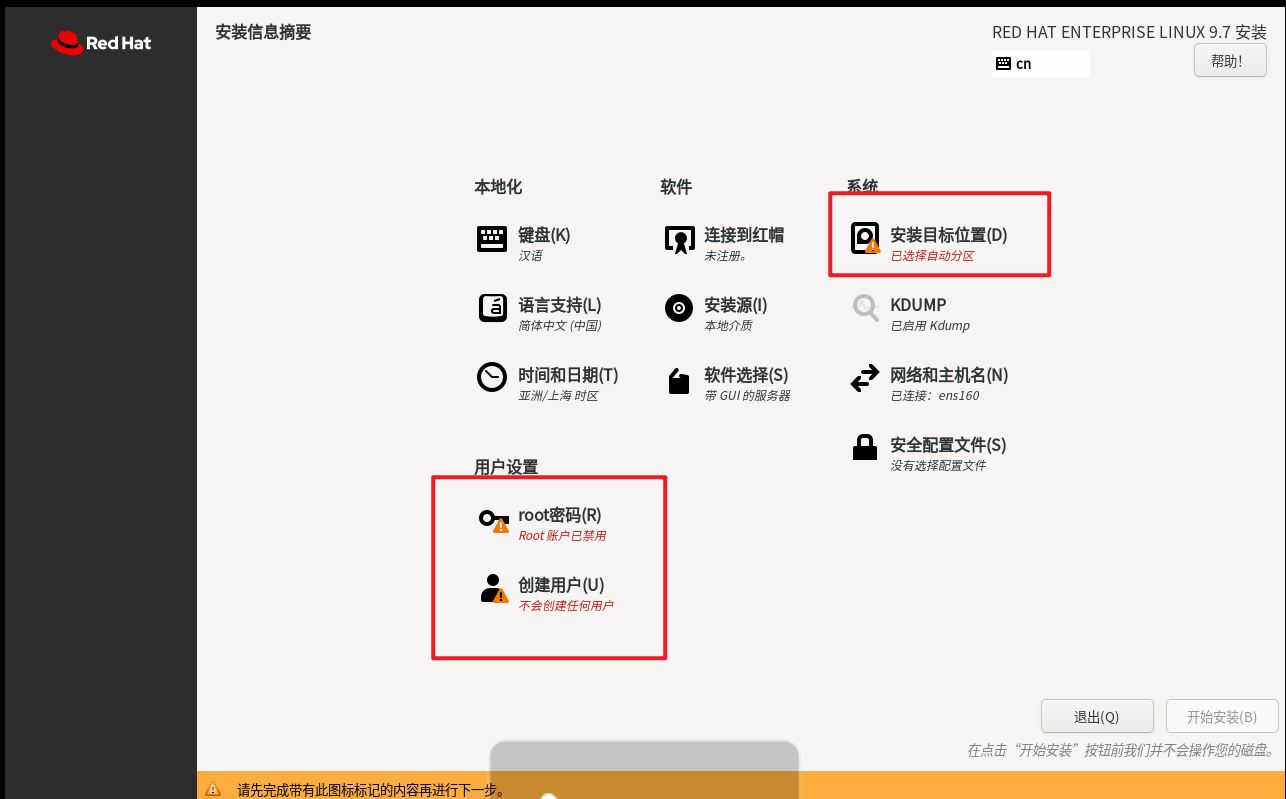
Task: Open the 安装源(I) label
Action: 736,305
